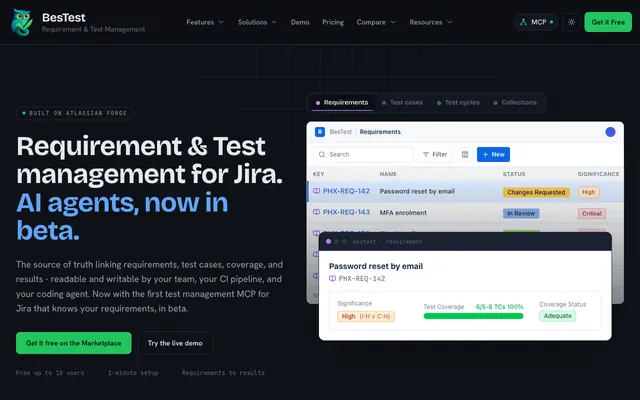Screen dimensions: 640x400
Task: Switch to the Collections tab
Action: pyautogui.click(x=515, y=102)
